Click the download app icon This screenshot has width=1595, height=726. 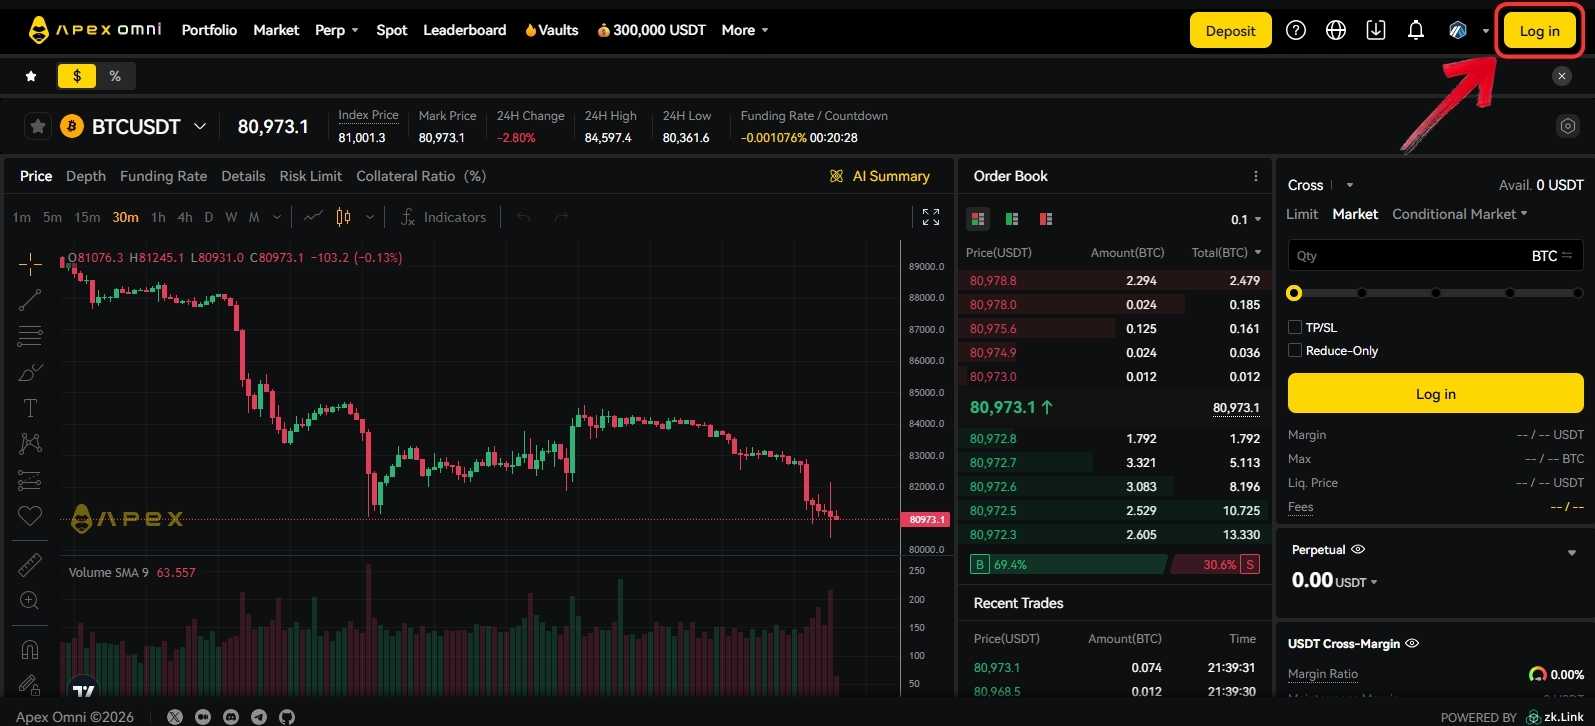[1376, 30]
